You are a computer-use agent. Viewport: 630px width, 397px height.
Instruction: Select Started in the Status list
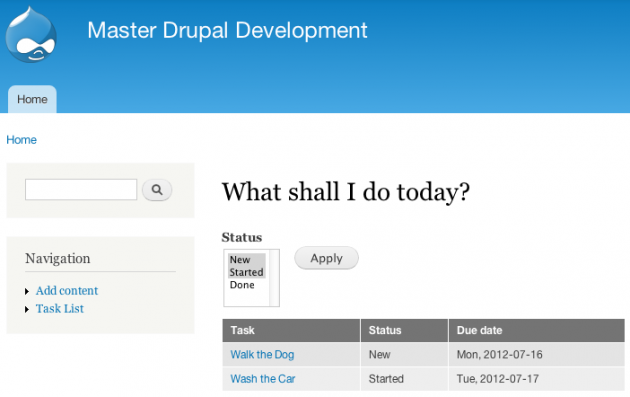click(x=247, y=272)
